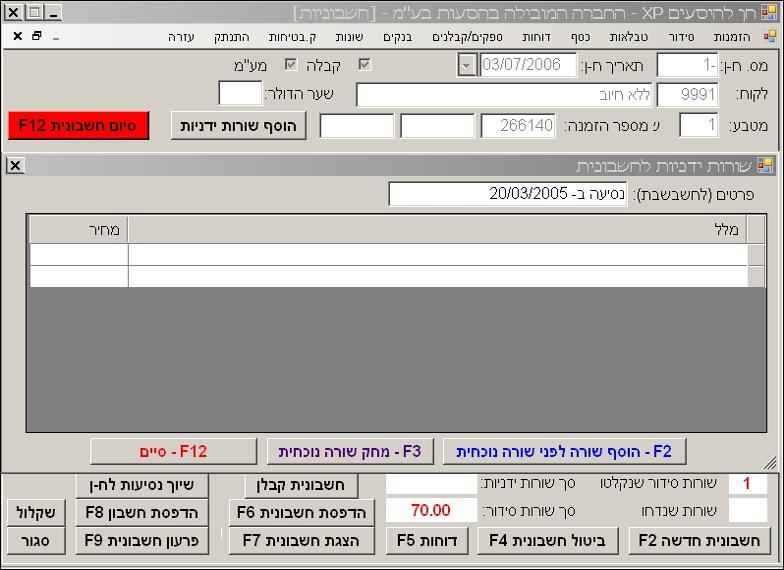
Task: Restore the inner document window from the menu bar
Action: (x=36, y=36)
